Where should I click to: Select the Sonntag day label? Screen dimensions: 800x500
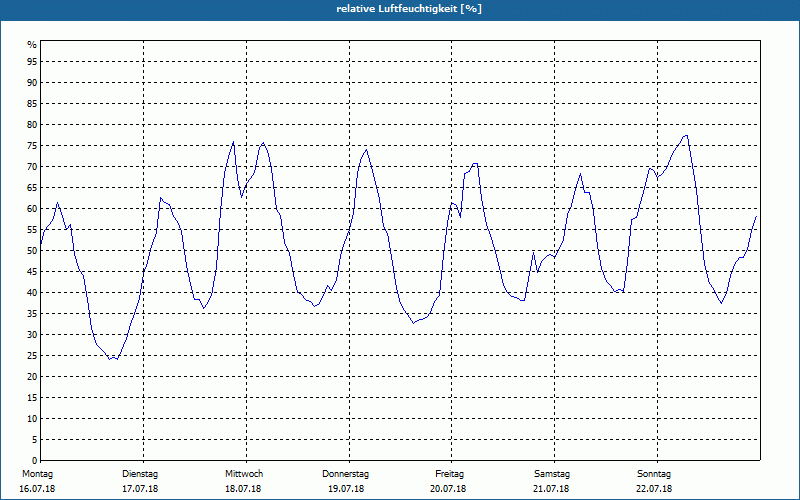tap(654, 474)
